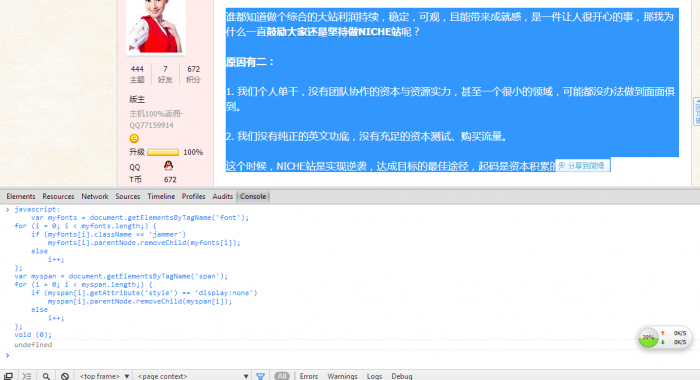Switch to the Resources tab
This screenshot has height=380, width=700.
(x=58, y=196)
